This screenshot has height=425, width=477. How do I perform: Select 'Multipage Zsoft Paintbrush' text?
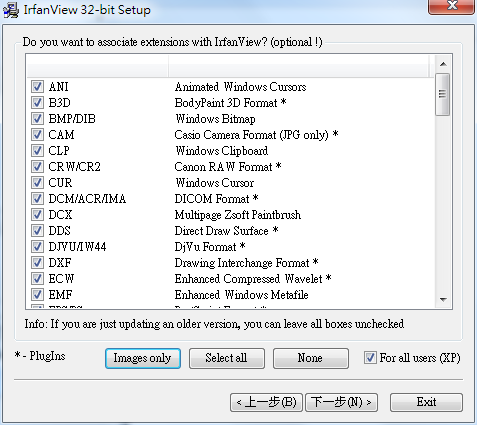pos(238,215)
